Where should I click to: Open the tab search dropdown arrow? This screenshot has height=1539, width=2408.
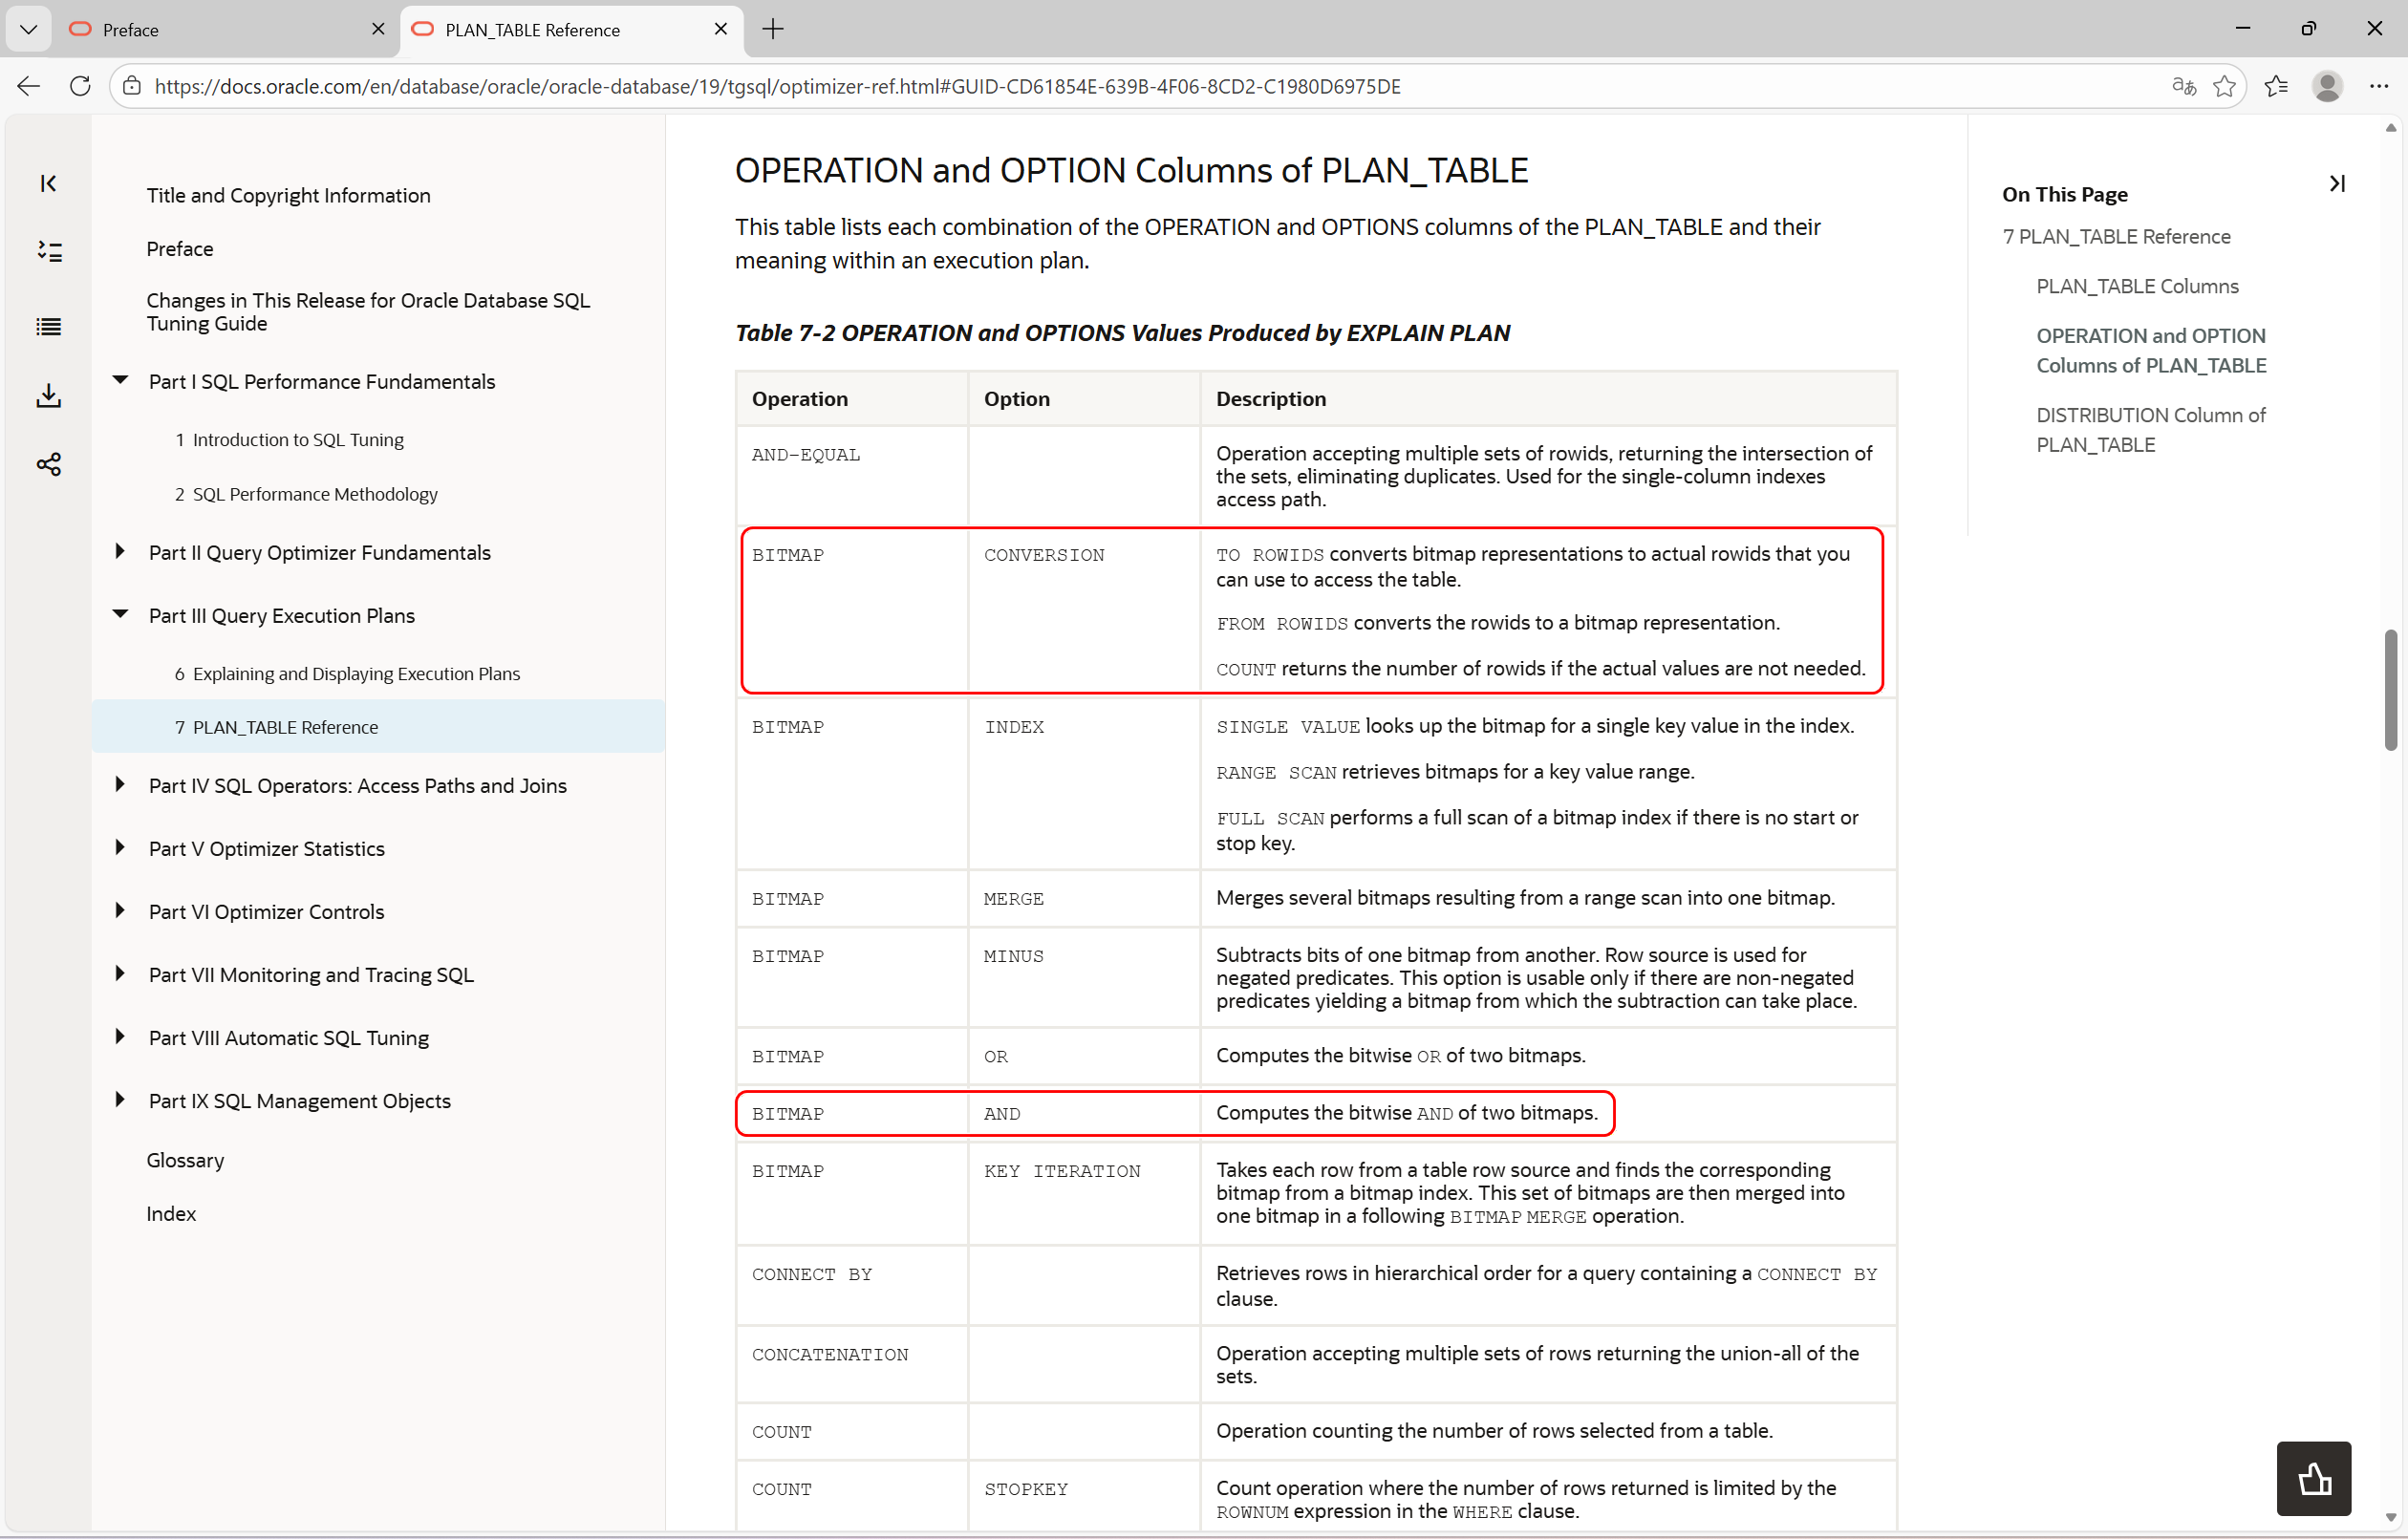[28, 29]
